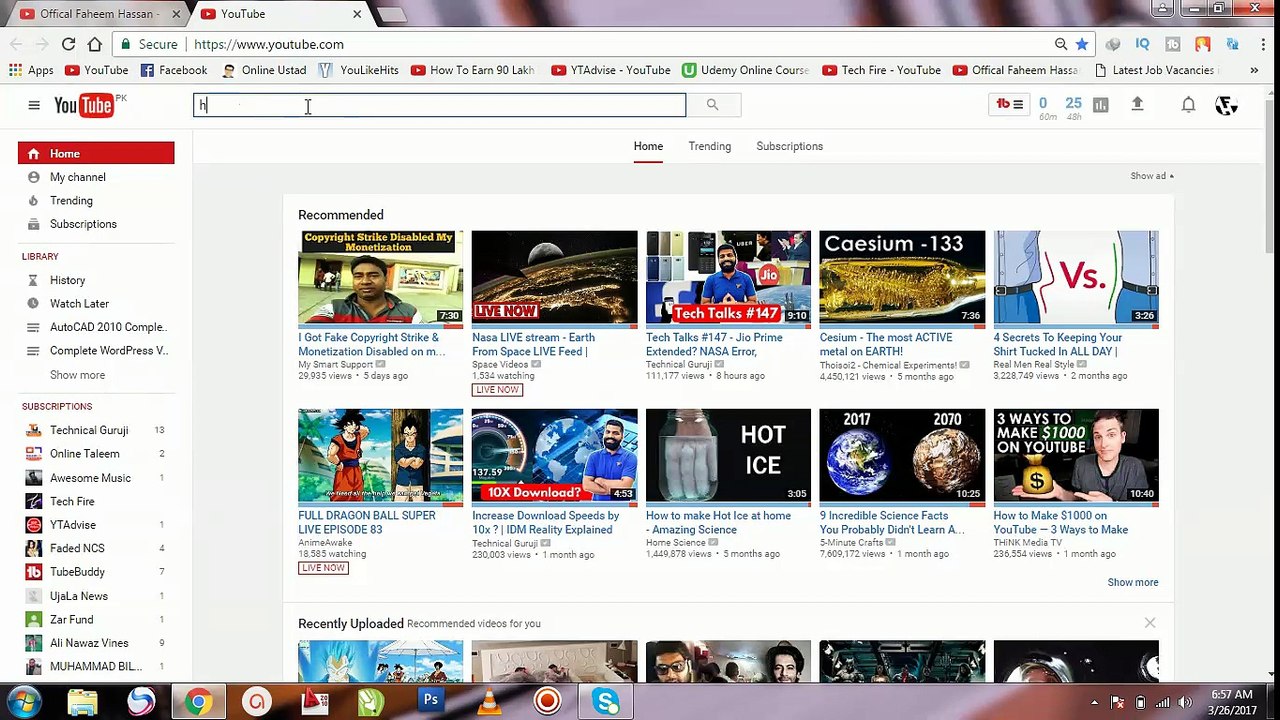Show hidden system tray icons
This screenshot has width=1280, height=720.
click(1094, 702)
